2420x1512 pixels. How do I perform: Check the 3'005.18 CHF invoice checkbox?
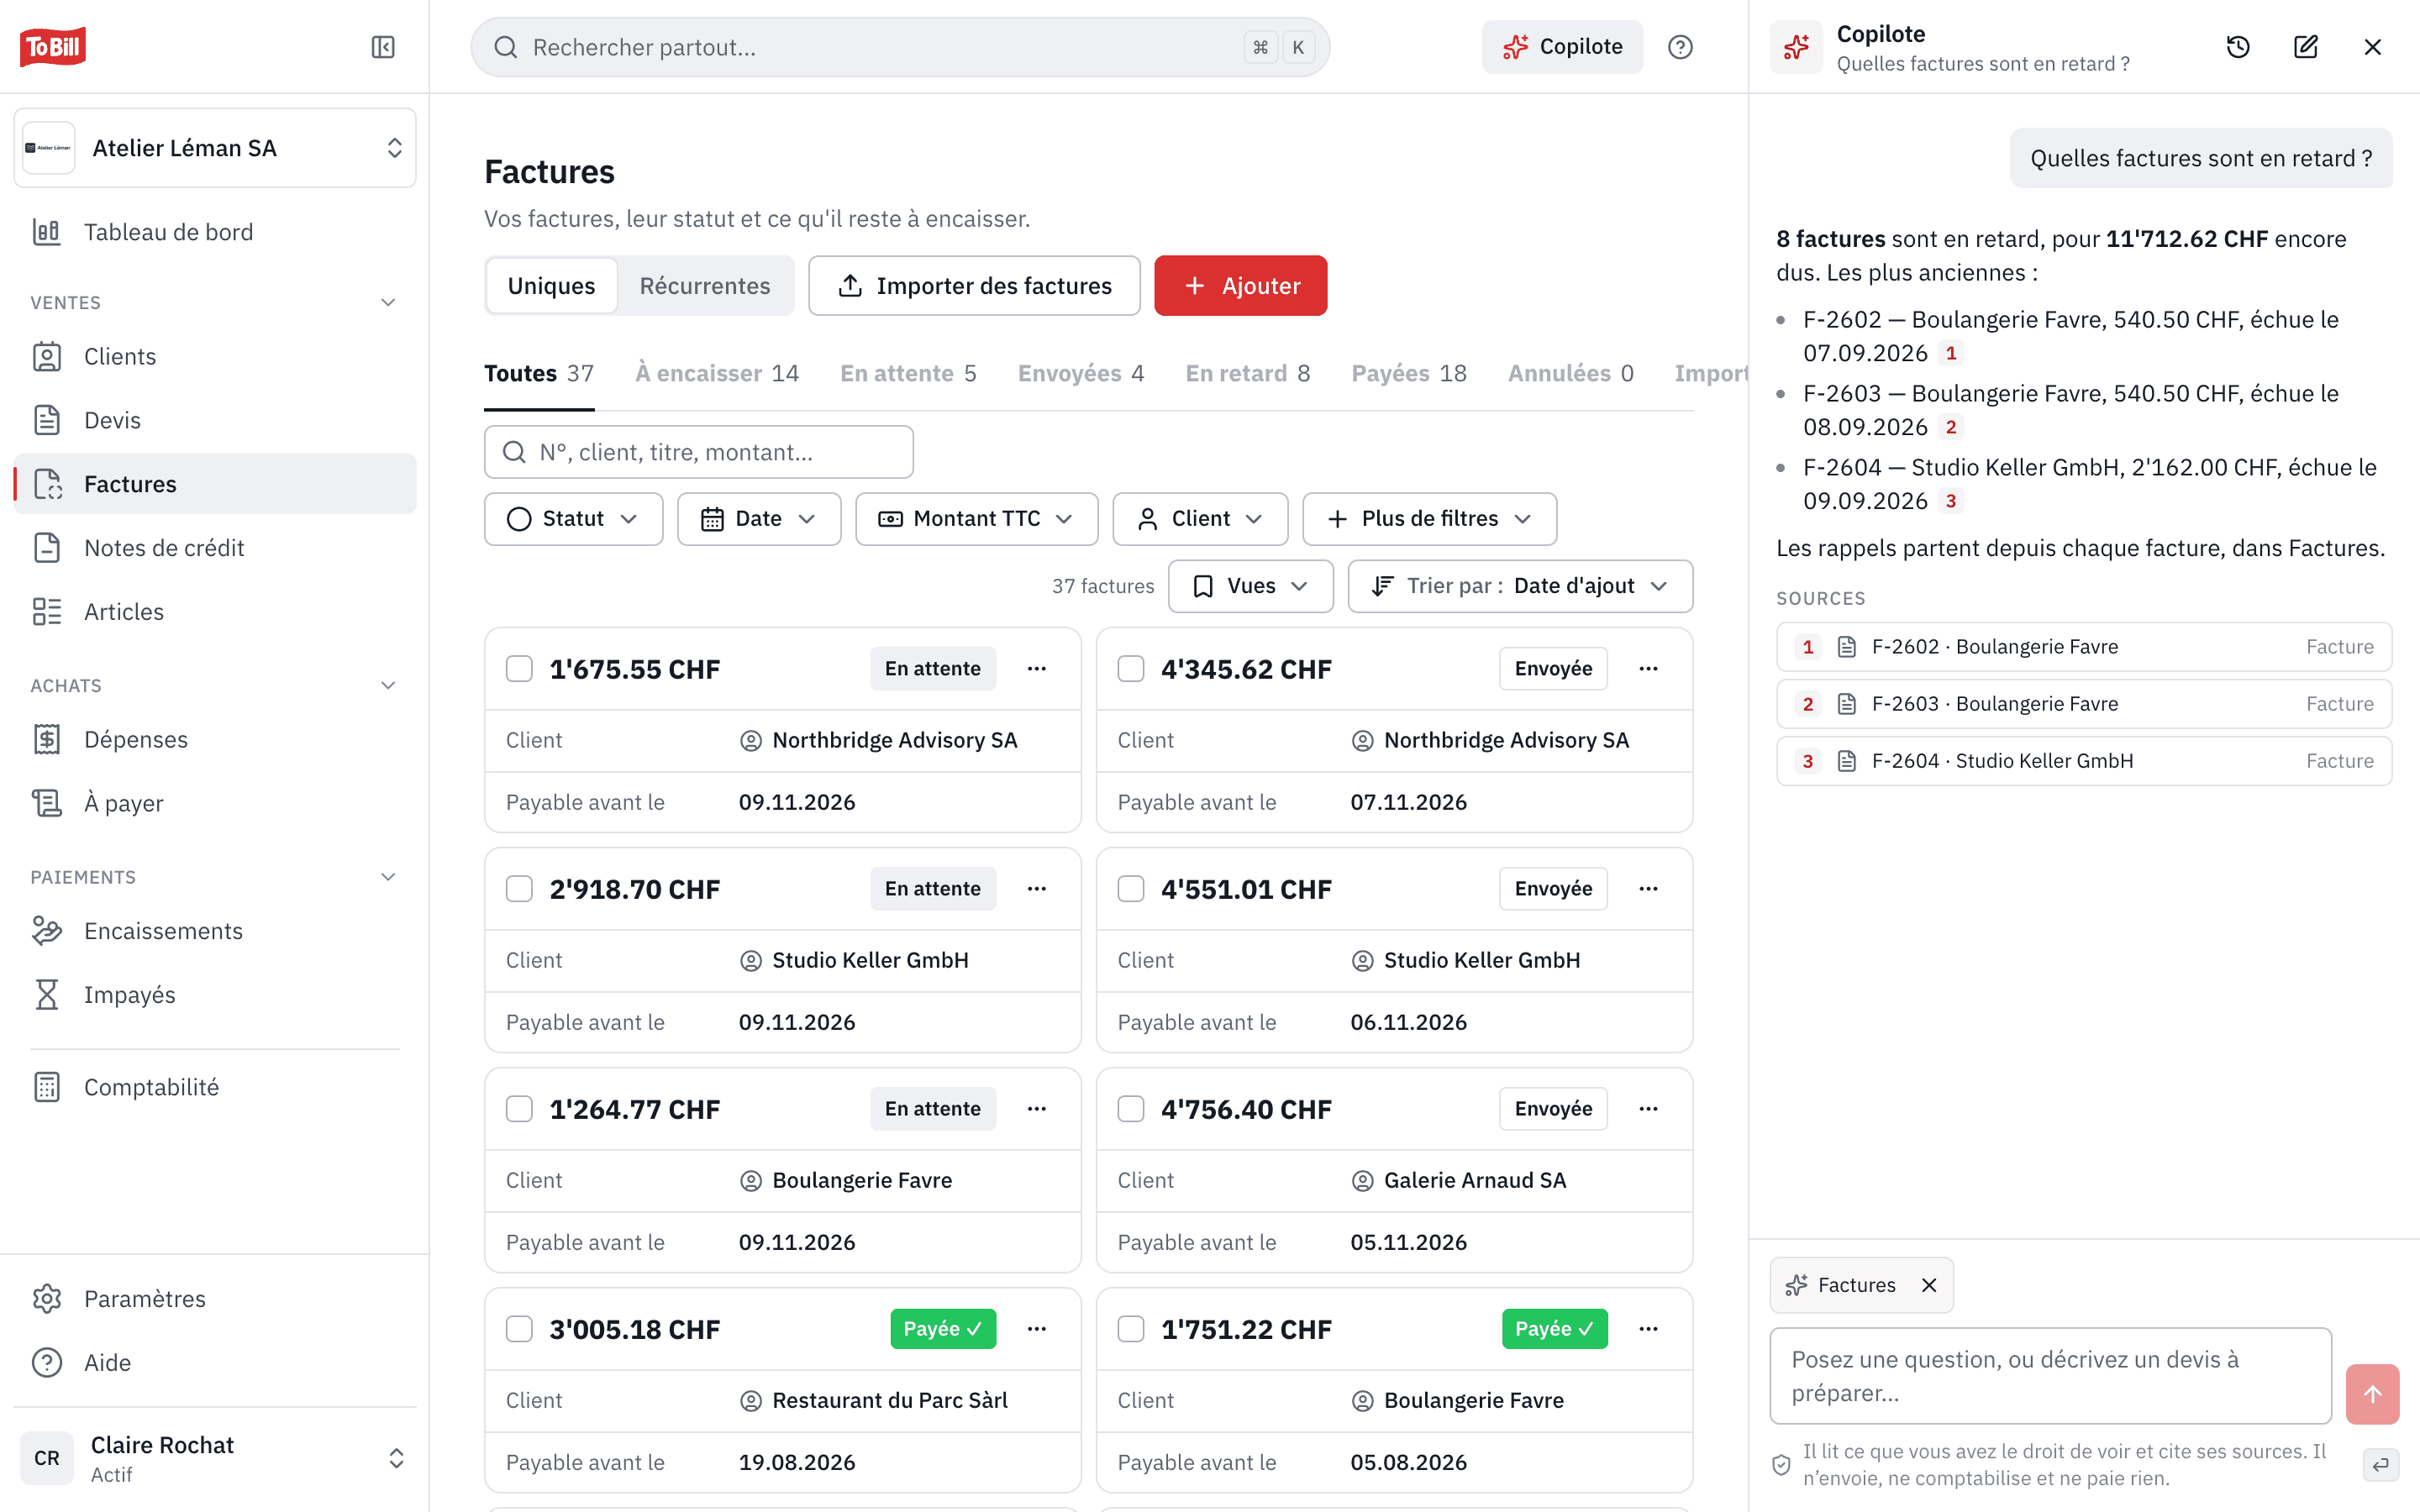[x=519, y=1329]
